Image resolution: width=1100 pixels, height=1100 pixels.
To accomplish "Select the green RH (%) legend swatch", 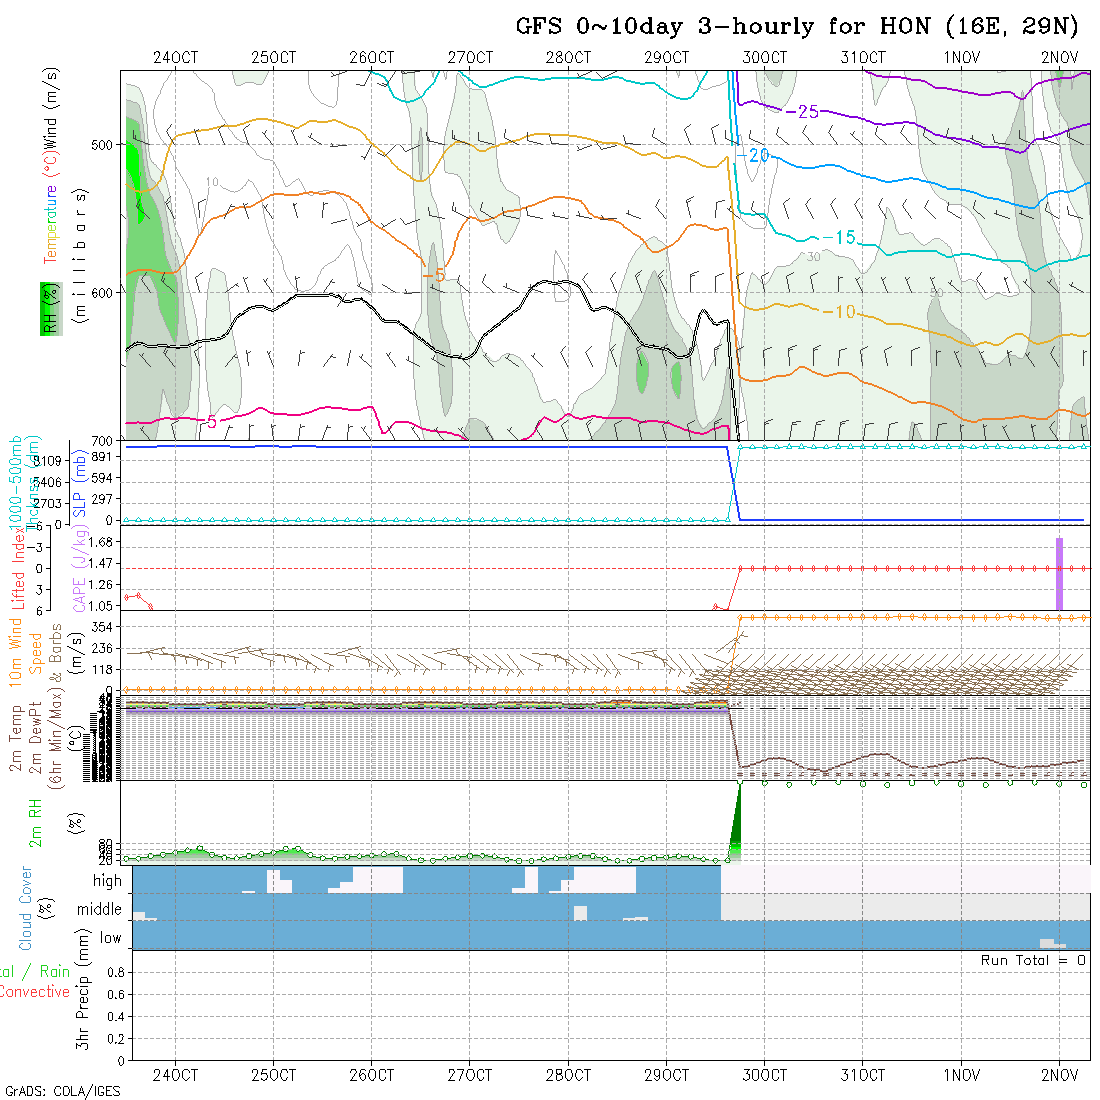I will coord(47,308).
